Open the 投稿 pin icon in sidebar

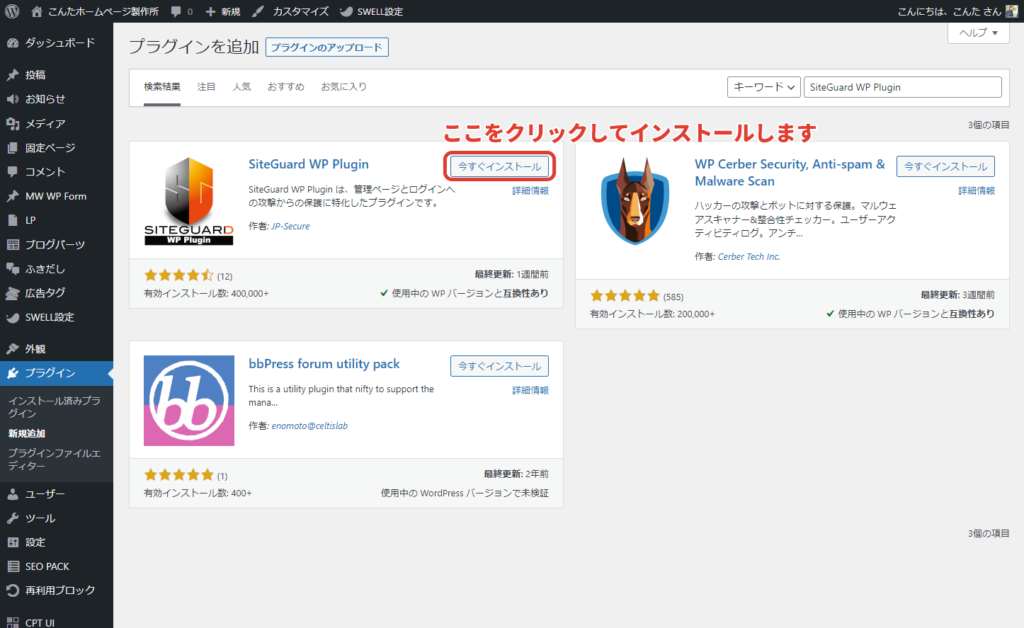click(12, 75)
